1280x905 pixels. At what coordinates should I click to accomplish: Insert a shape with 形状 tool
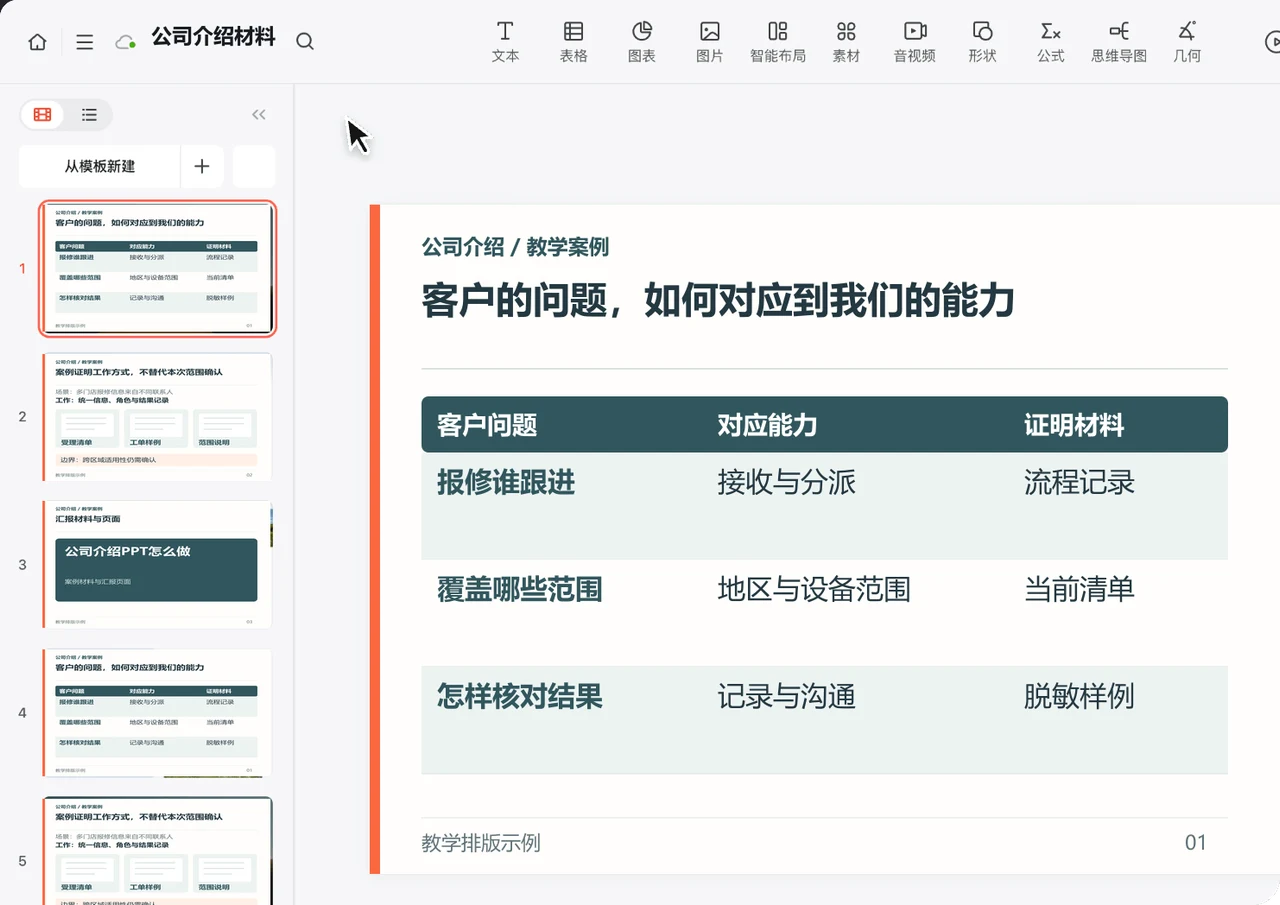point(983,41)
